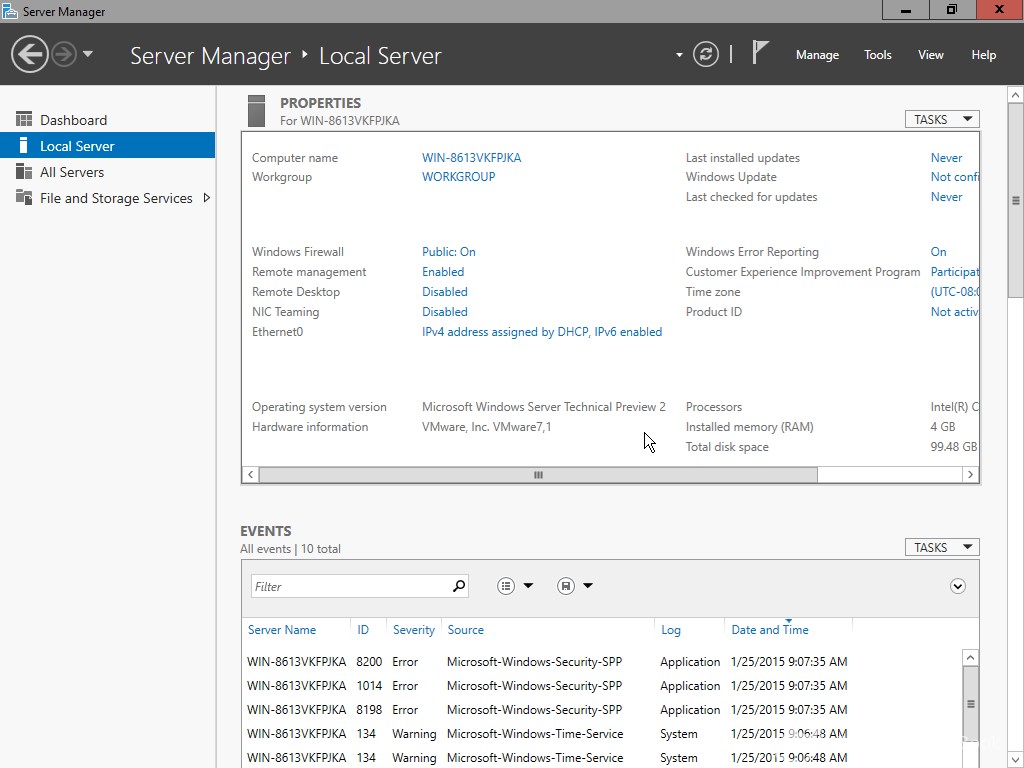Click the Properties scroll right arrow
This screenshot has height=768, width=1024.
point(970,475)
